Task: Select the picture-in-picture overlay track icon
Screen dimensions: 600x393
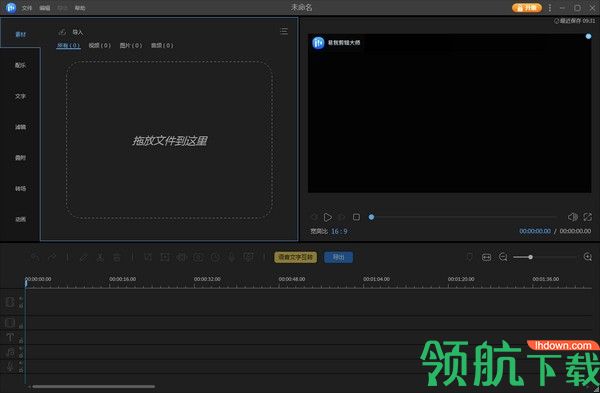Action: pyautogui.click(x=10, y=323)
